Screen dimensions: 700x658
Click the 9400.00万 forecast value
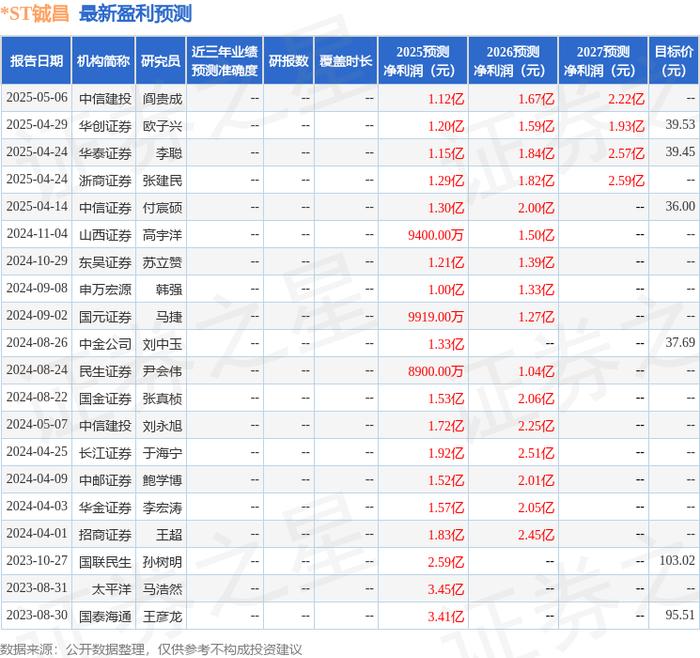[x=436, y=235]
